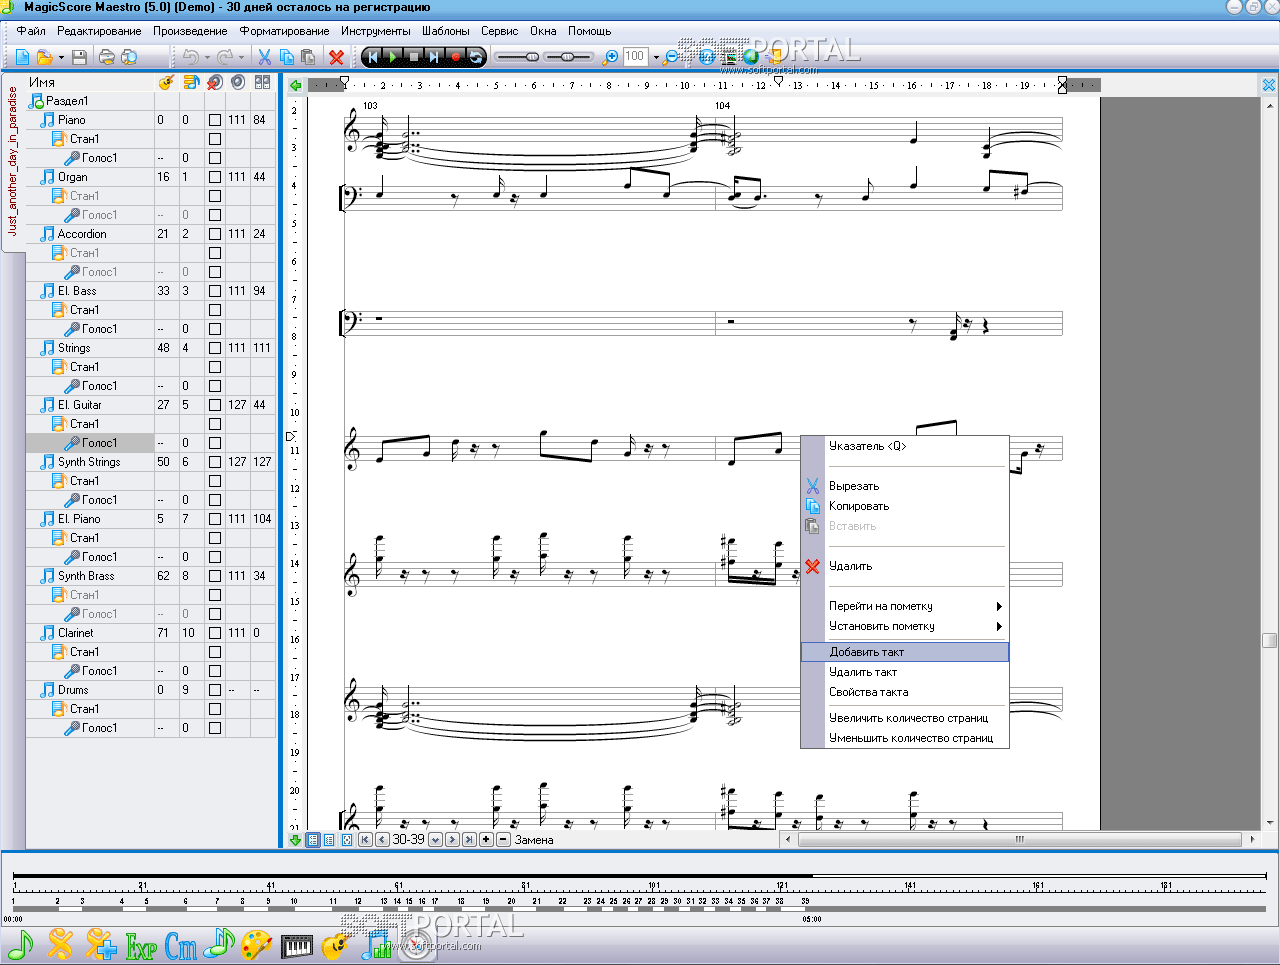
Task: Stop playback with the square stop button
Action: click(414, 57)
